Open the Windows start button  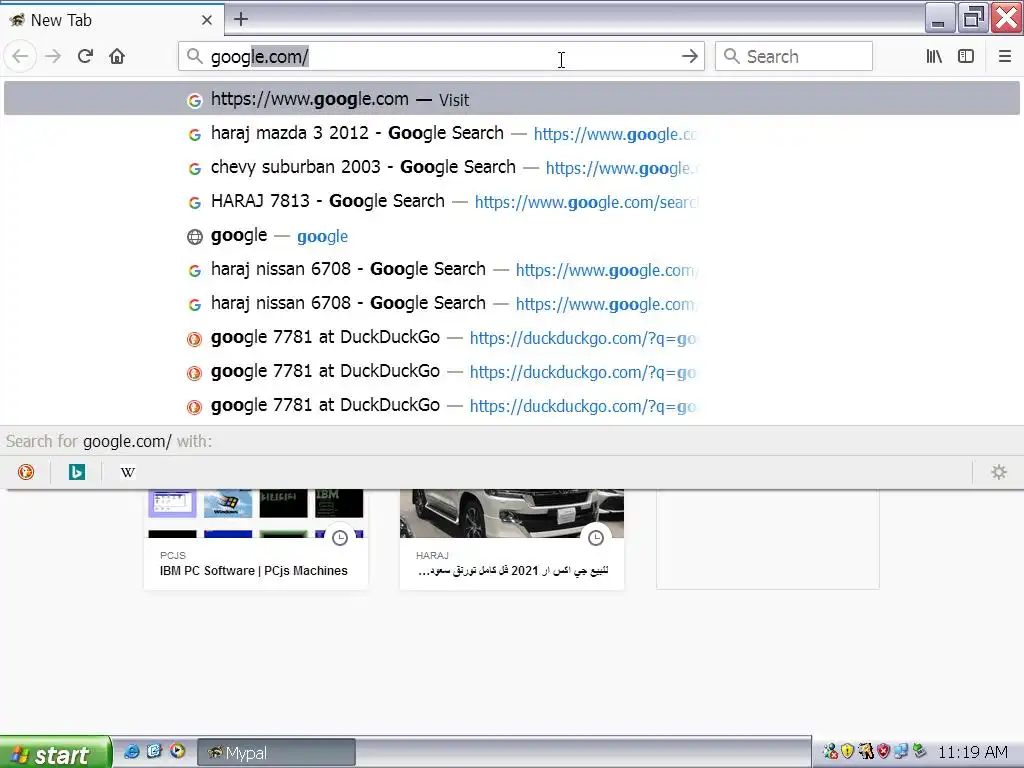coord(55,753)
